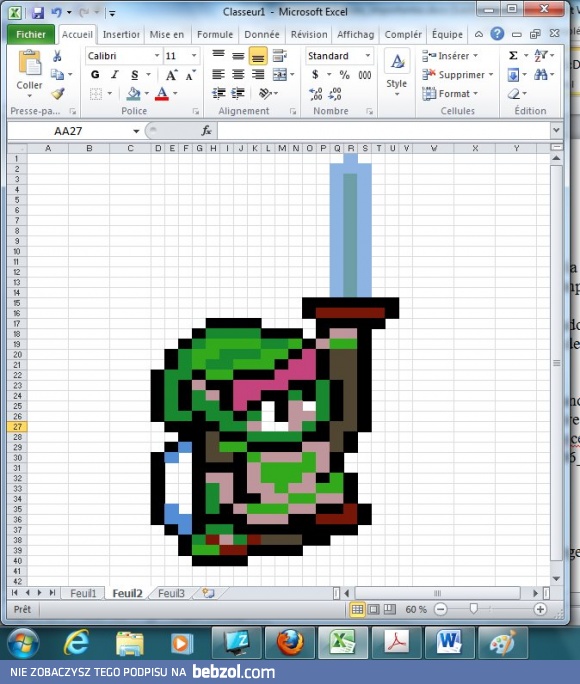
Task: Open the font size 11 dropdown
Action: (x=194, y=56)
